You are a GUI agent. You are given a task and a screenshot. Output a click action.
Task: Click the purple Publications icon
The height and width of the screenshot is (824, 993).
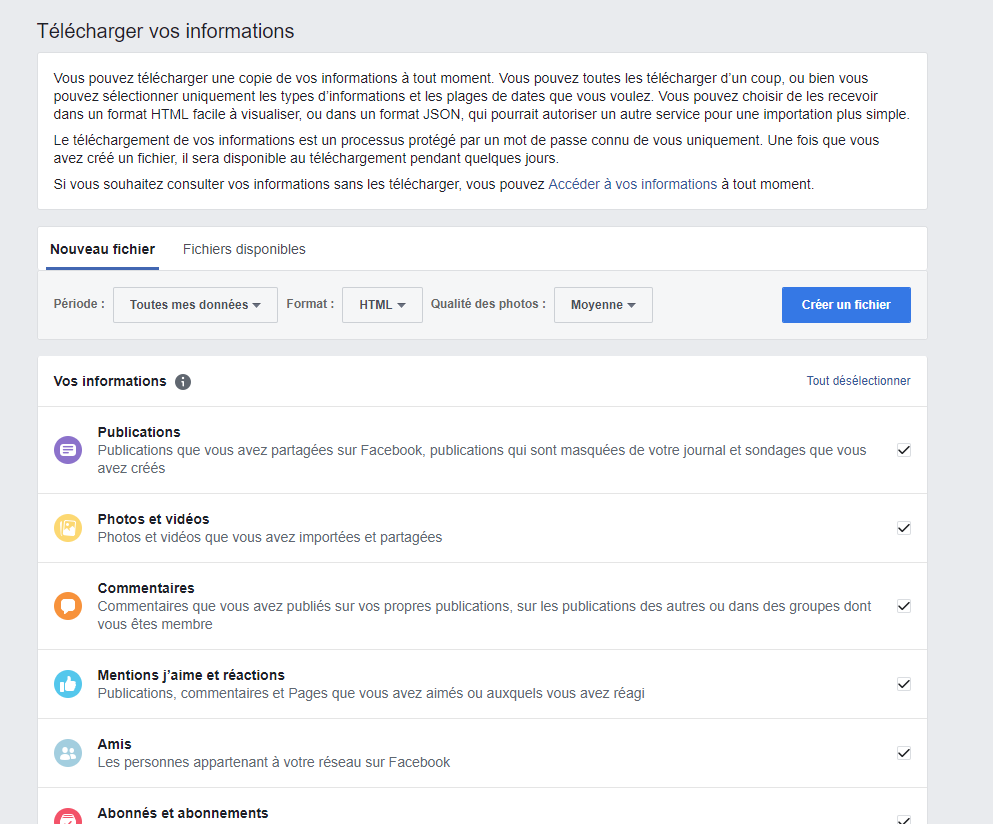68,450
